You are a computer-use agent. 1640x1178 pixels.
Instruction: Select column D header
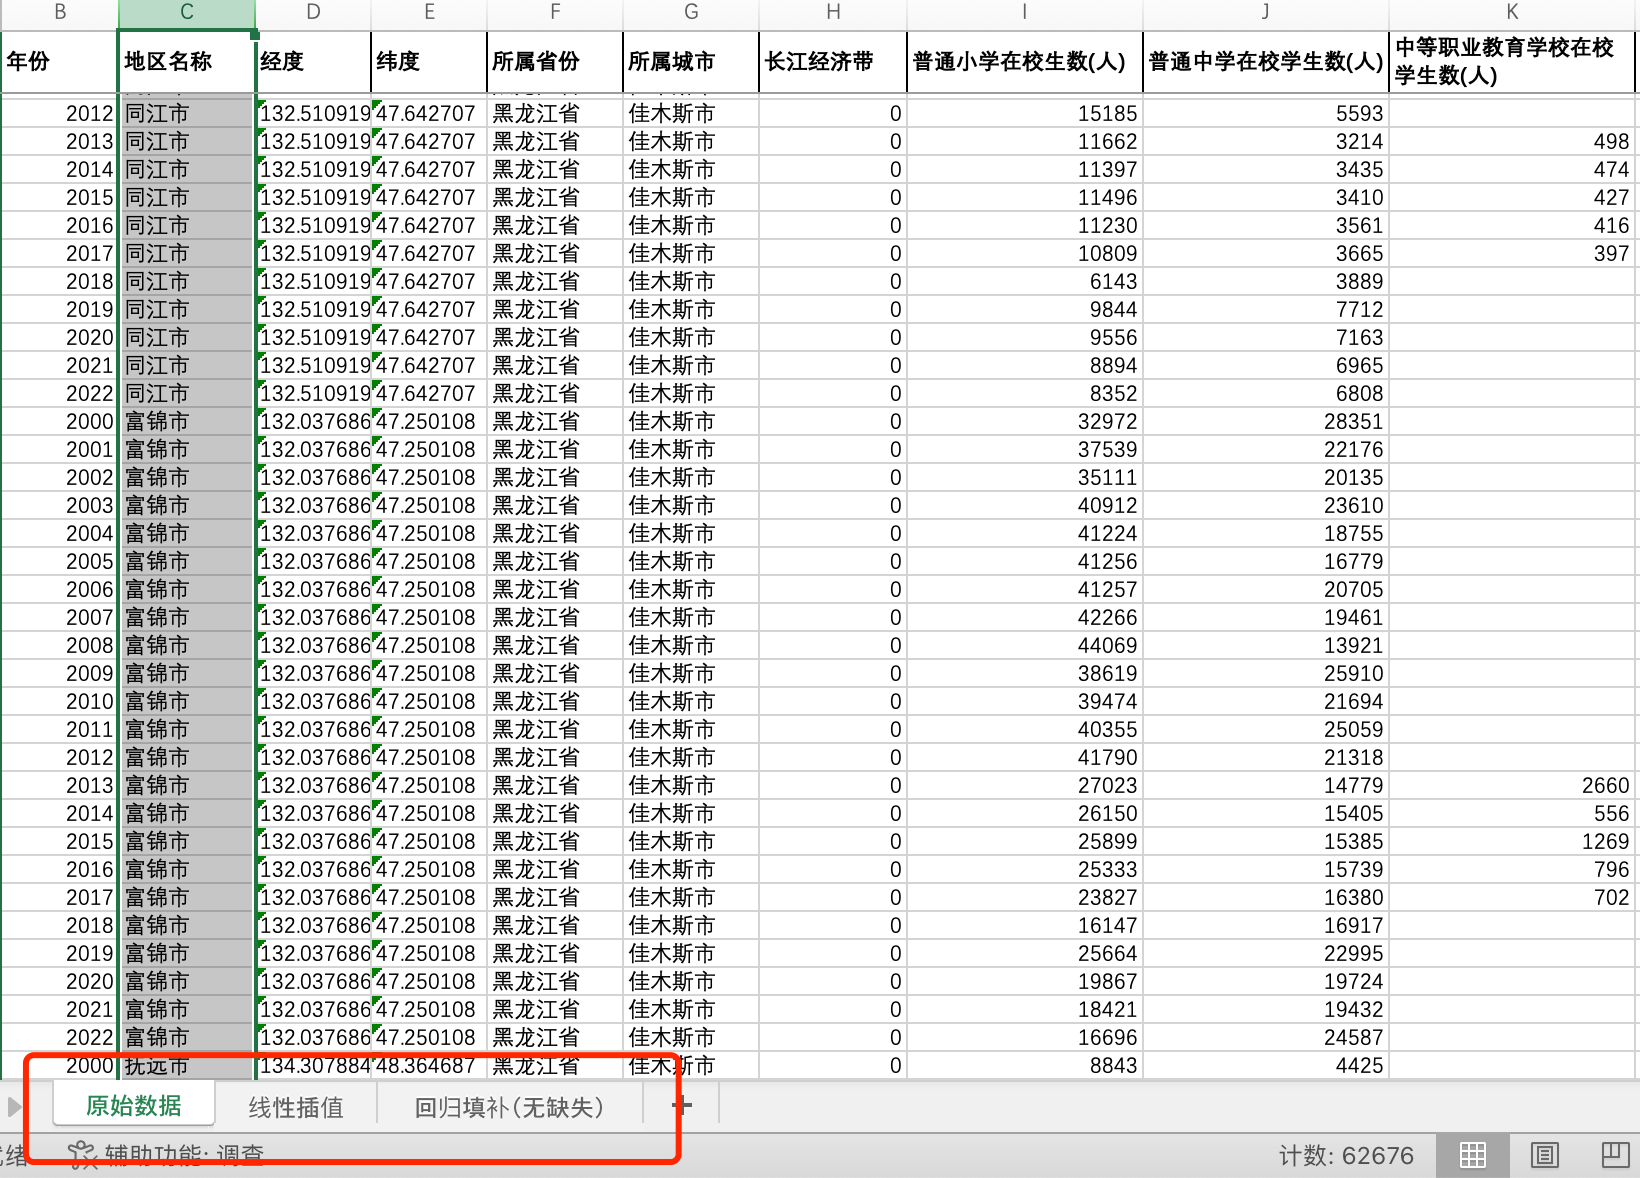pyautogui.click(x=313, y=13)
